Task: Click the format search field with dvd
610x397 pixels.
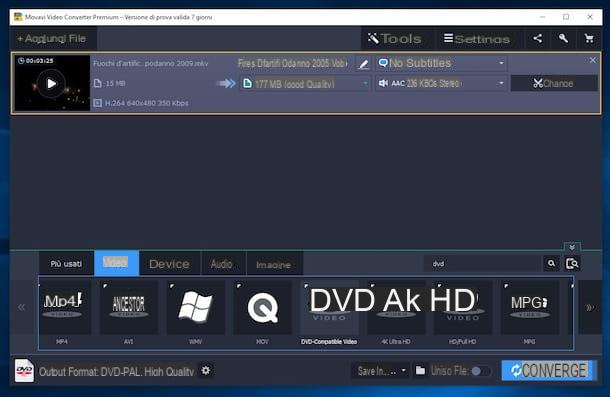Action: click(x=482, y=263)
